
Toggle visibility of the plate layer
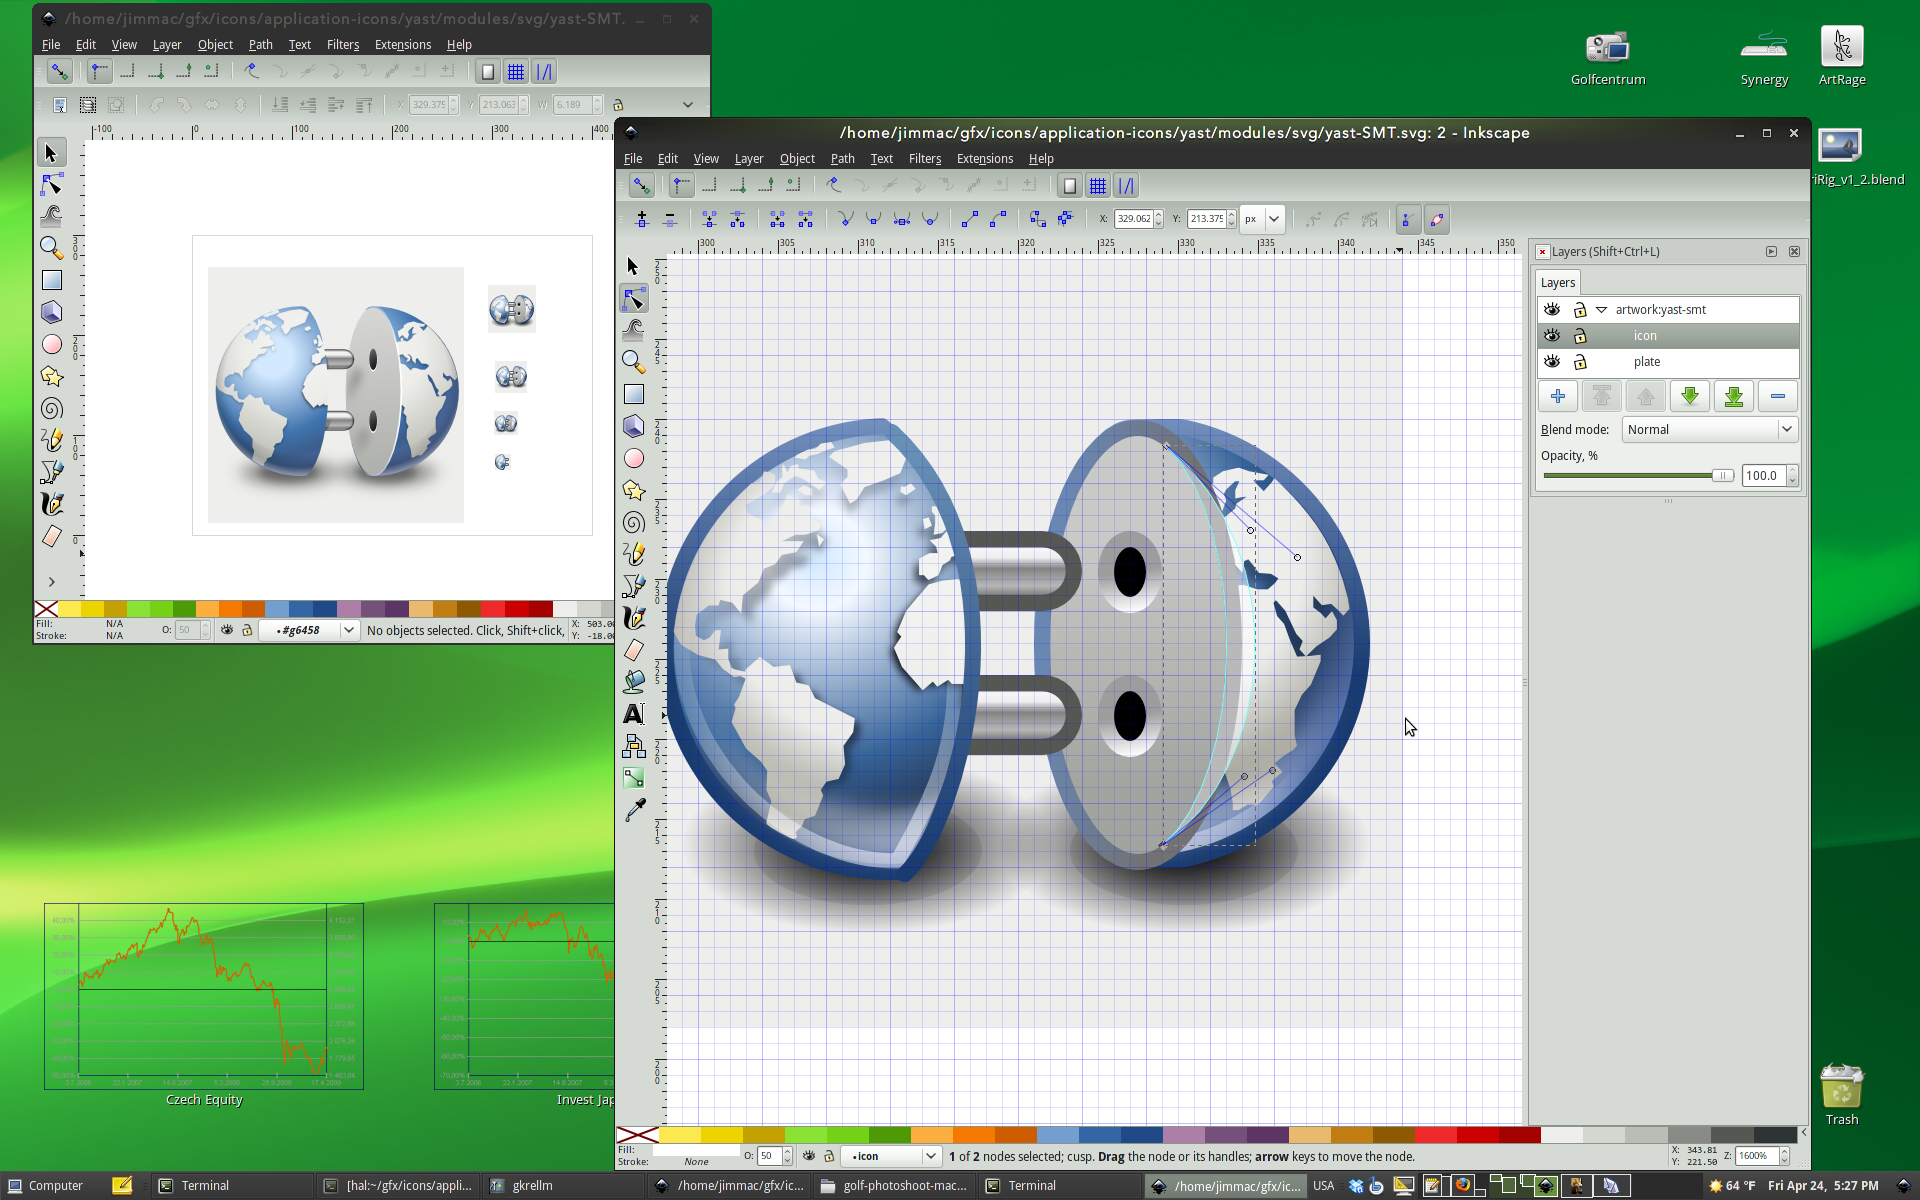(x=1552, y=361)
